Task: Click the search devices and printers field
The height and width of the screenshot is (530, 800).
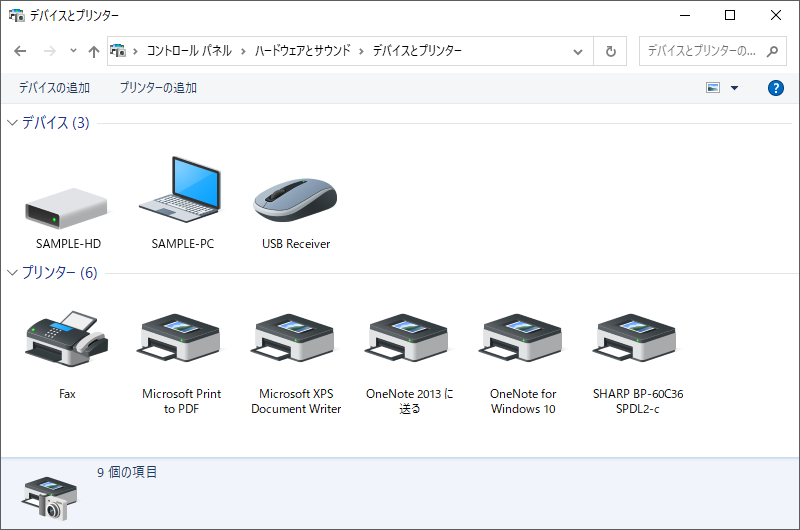Action: pyautogui.click(x=712, y=51)
